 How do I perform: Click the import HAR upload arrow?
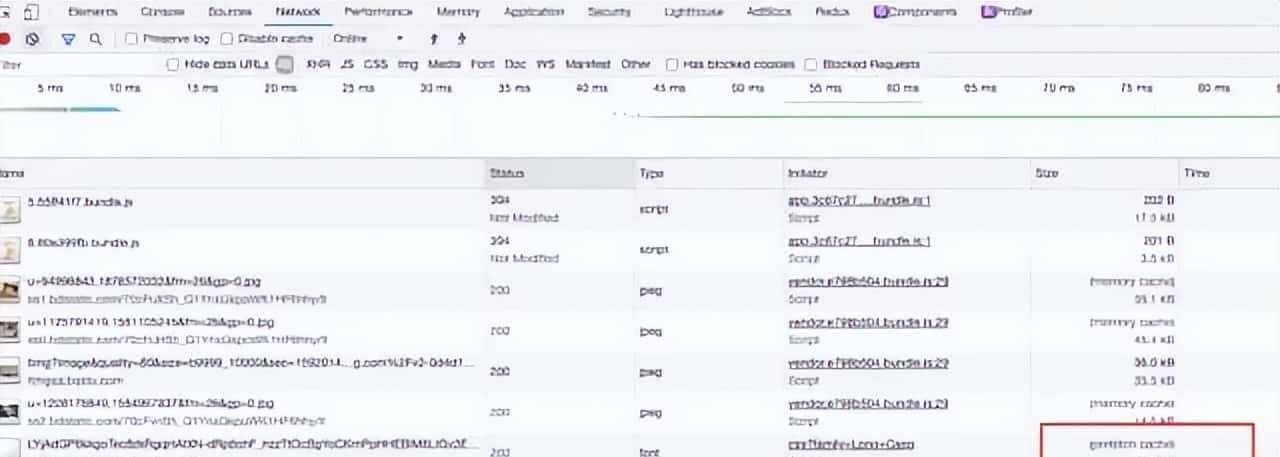pyautogui.click(x=433, y=39)
